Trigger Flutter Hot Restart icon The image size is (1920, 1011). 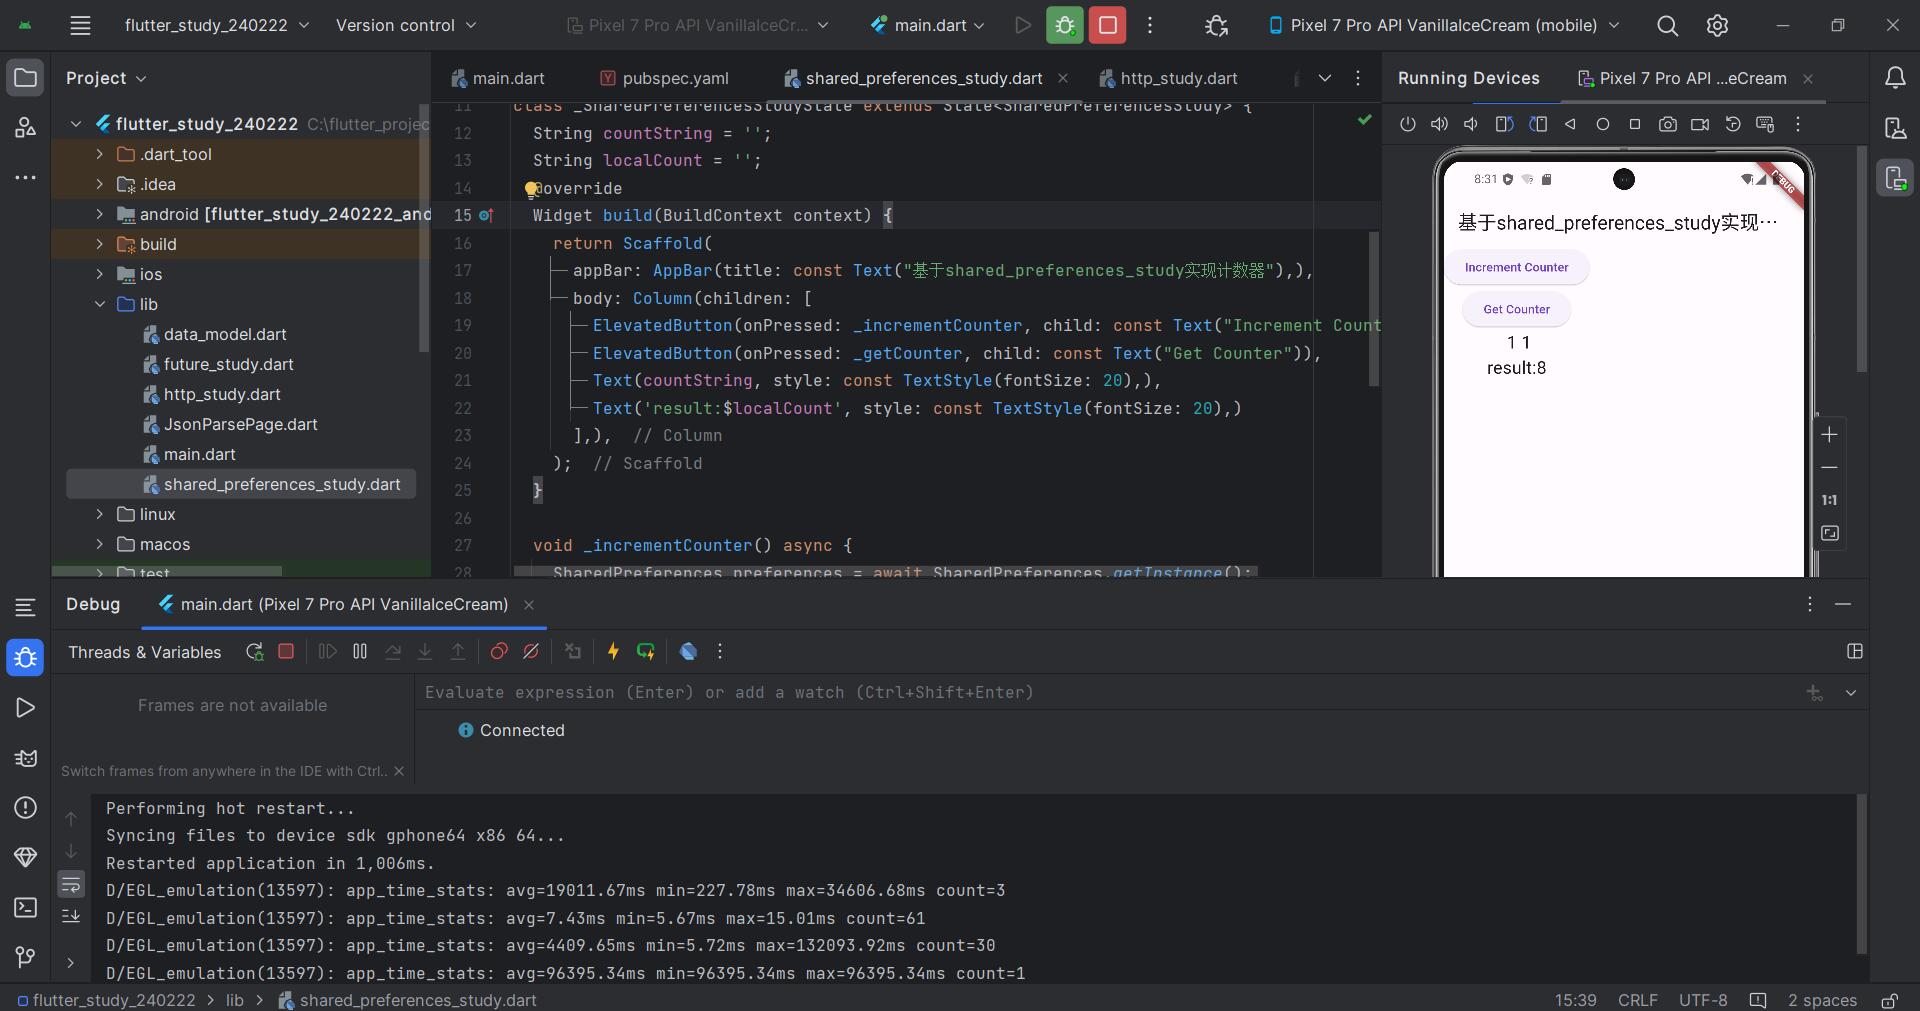[x=646, y=651]
